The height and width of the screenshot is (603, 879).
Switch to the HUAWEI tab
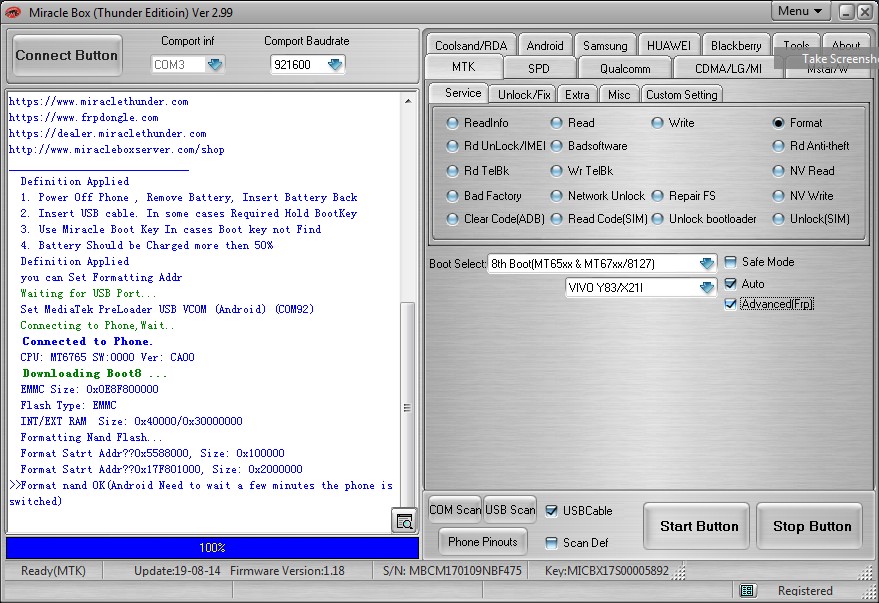669,45
